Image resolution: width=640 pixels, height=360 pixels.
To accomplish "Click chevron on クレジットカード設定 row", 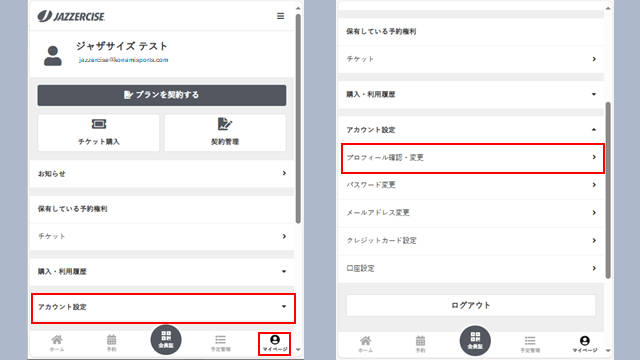I will pyautogui.click(x=594, y=240).
